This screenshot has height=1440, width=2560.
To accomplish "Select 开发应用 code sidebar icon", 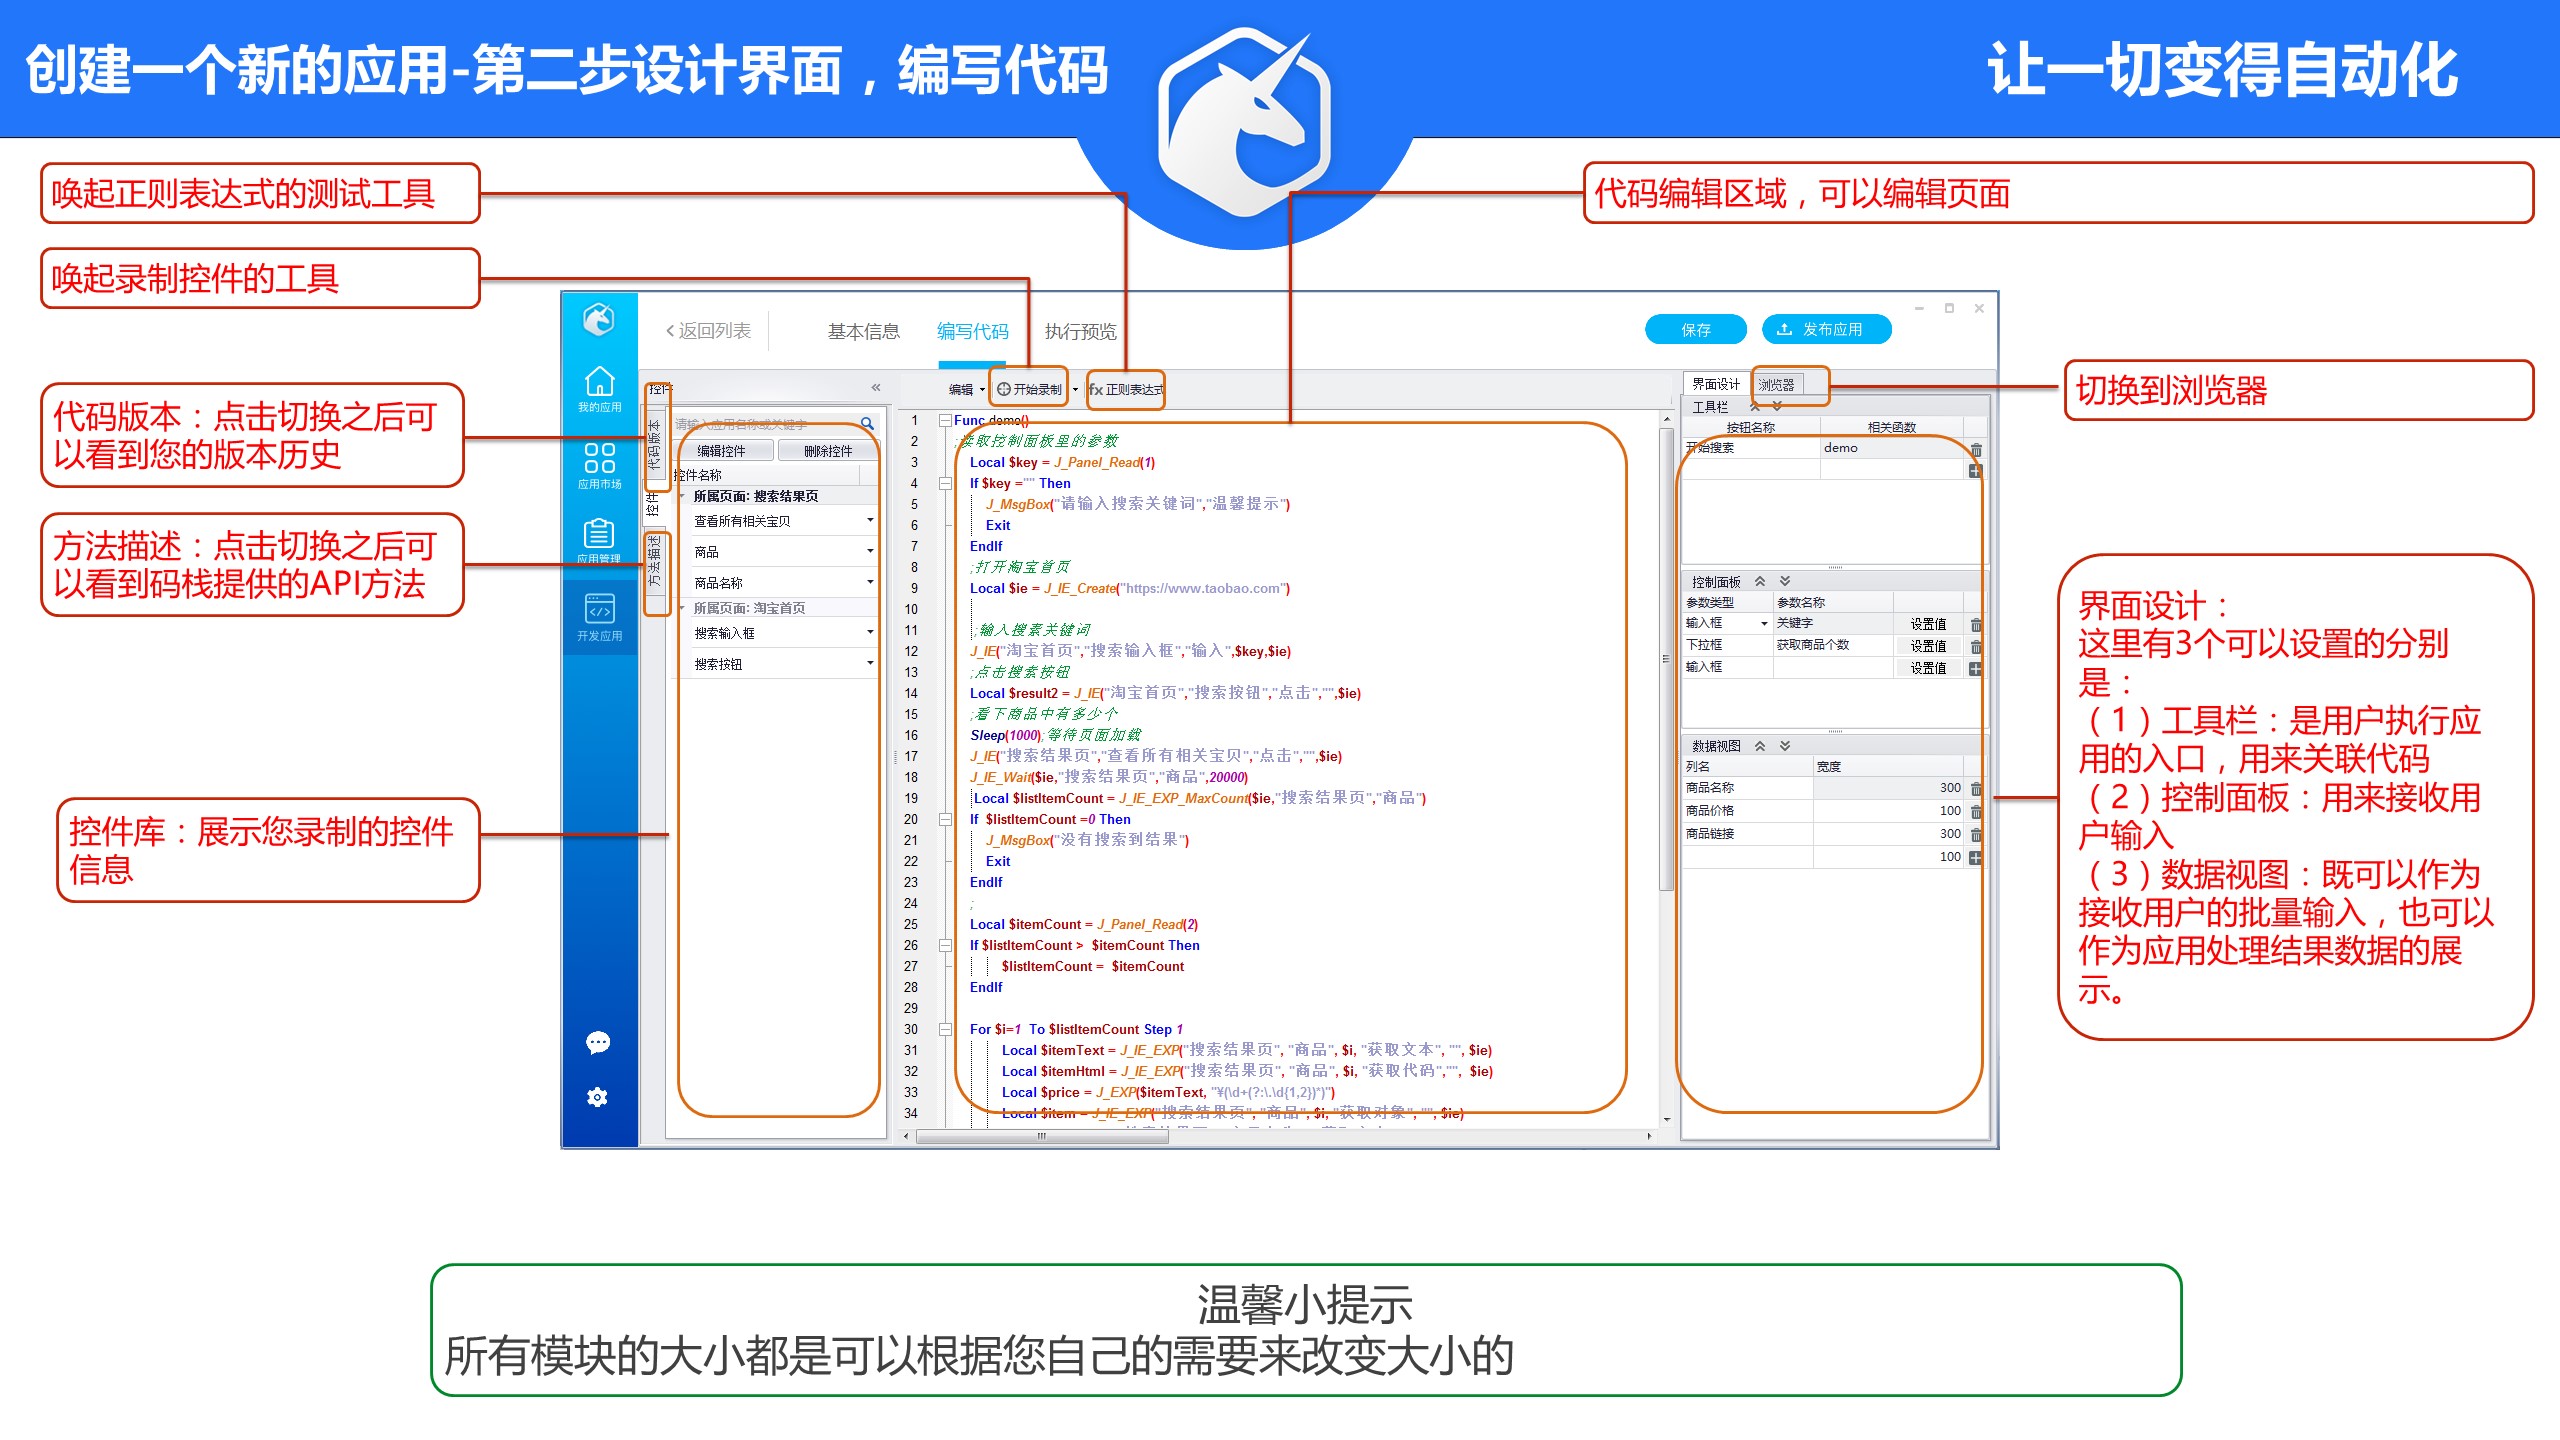I will pyautogui.click(x=599, y=610).
